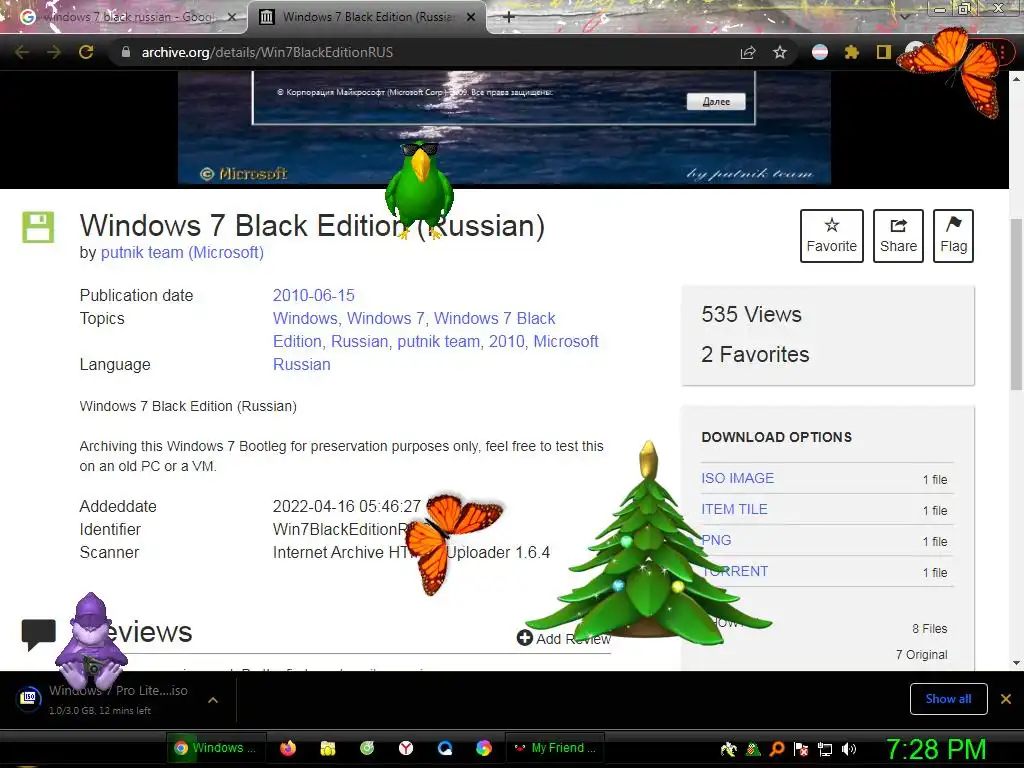The image size is (1024, 768).
Task: Close the Google search tab
Action: pos(232,17)
